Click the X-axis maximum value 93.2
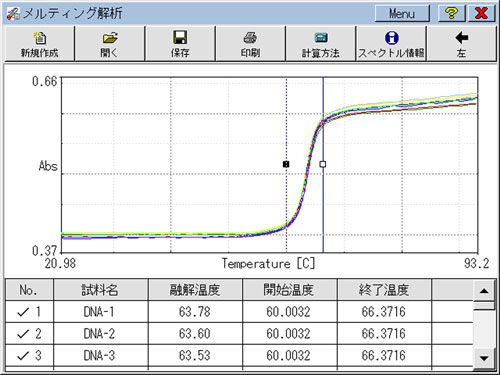Screen dimensions: 500x375 tap(476, 264)
